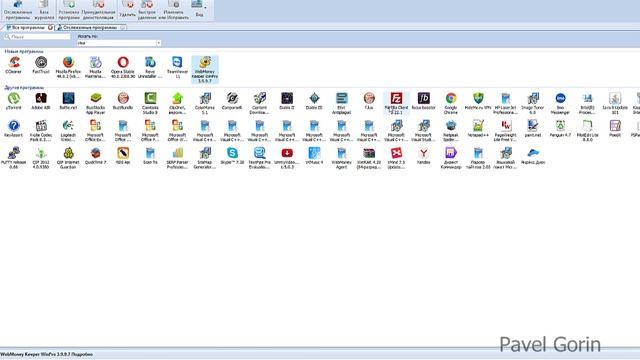640x360 pixels.
Task: Select the WebMoney Agent program
Action: 342,158
